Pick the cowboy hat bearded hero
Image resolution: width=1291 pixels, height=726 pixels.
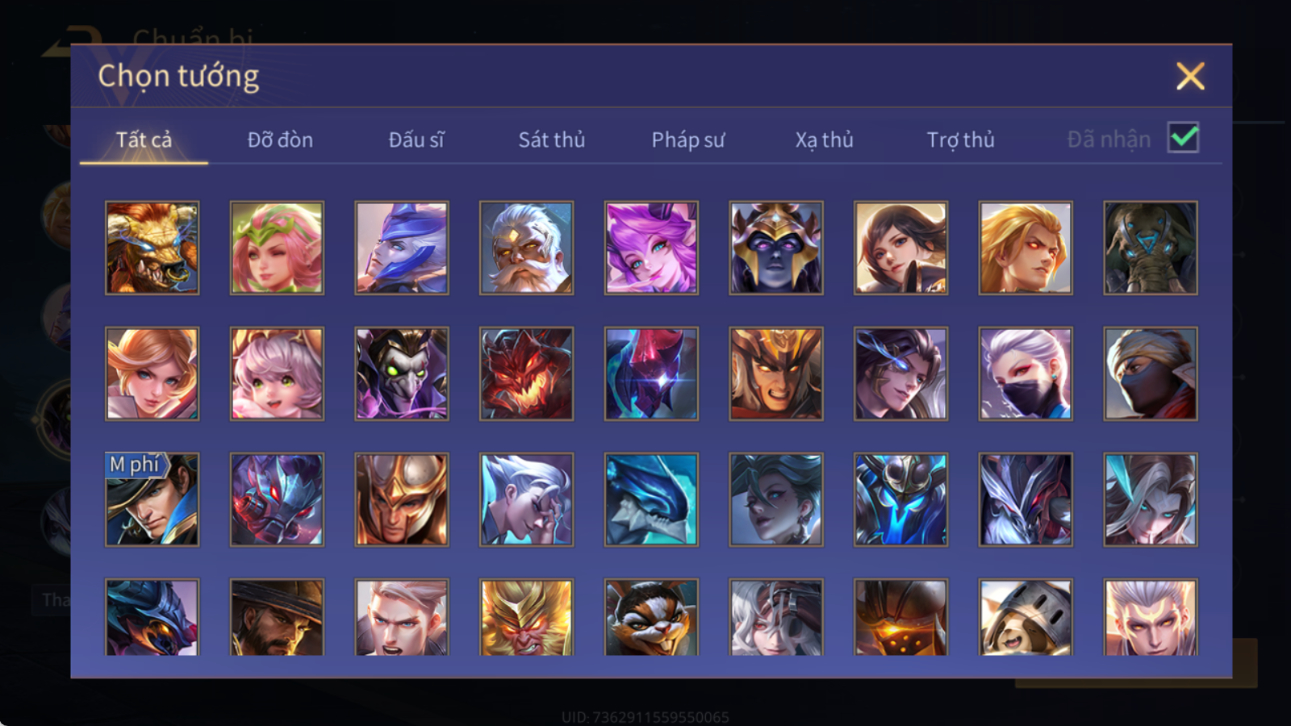[x=277, y=618]
